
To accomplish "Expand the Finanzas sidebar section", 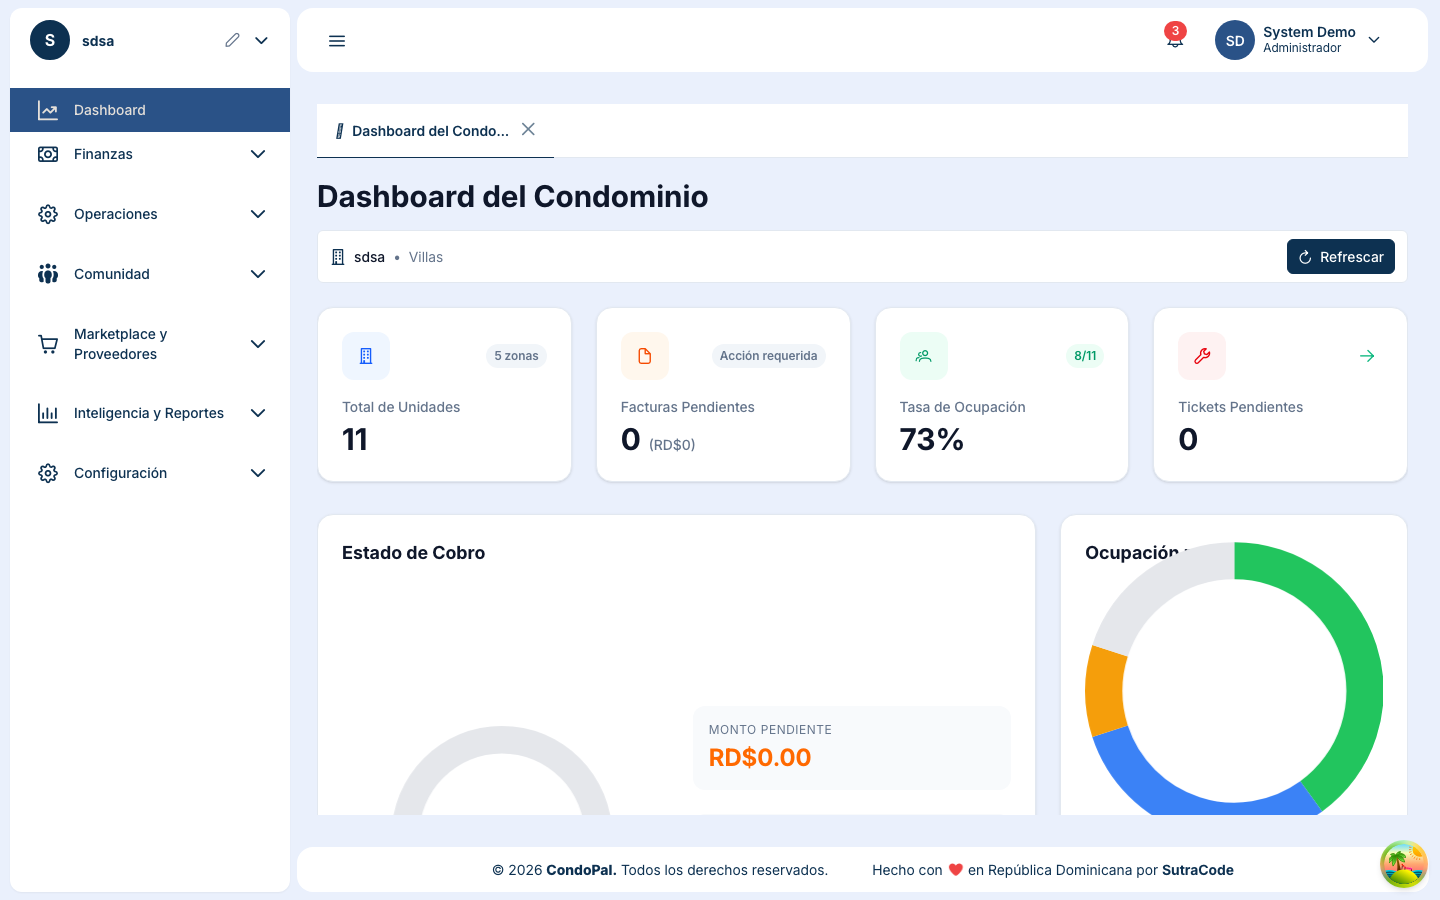I will [x=258, y=154].
